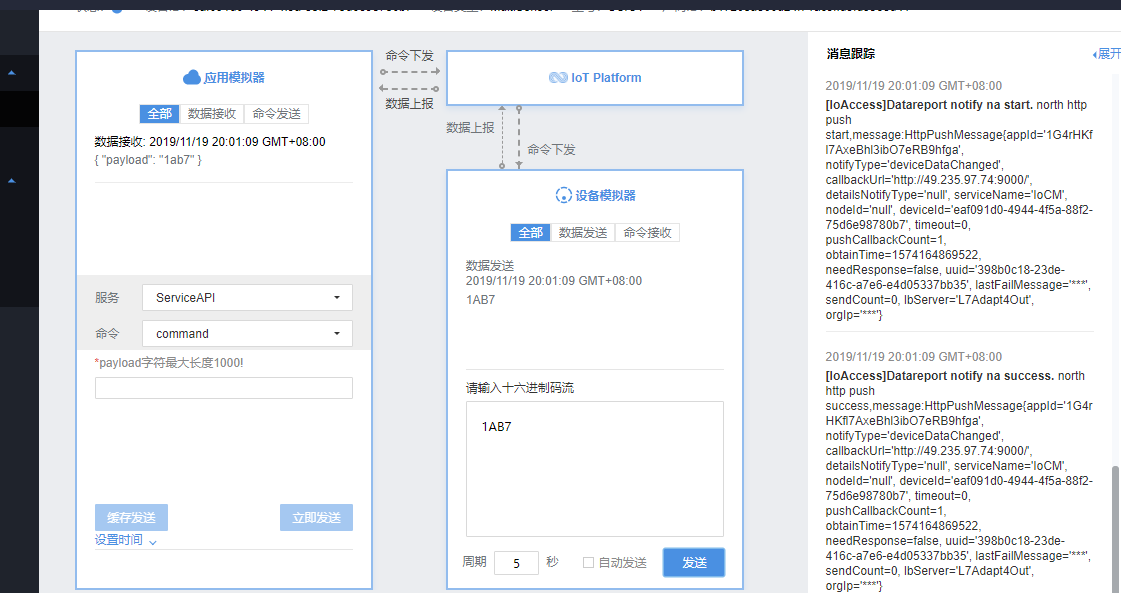1121x593 pixels.
Task: Click the cloud icon beside 应用模拟器
Action: coord(192,77)
